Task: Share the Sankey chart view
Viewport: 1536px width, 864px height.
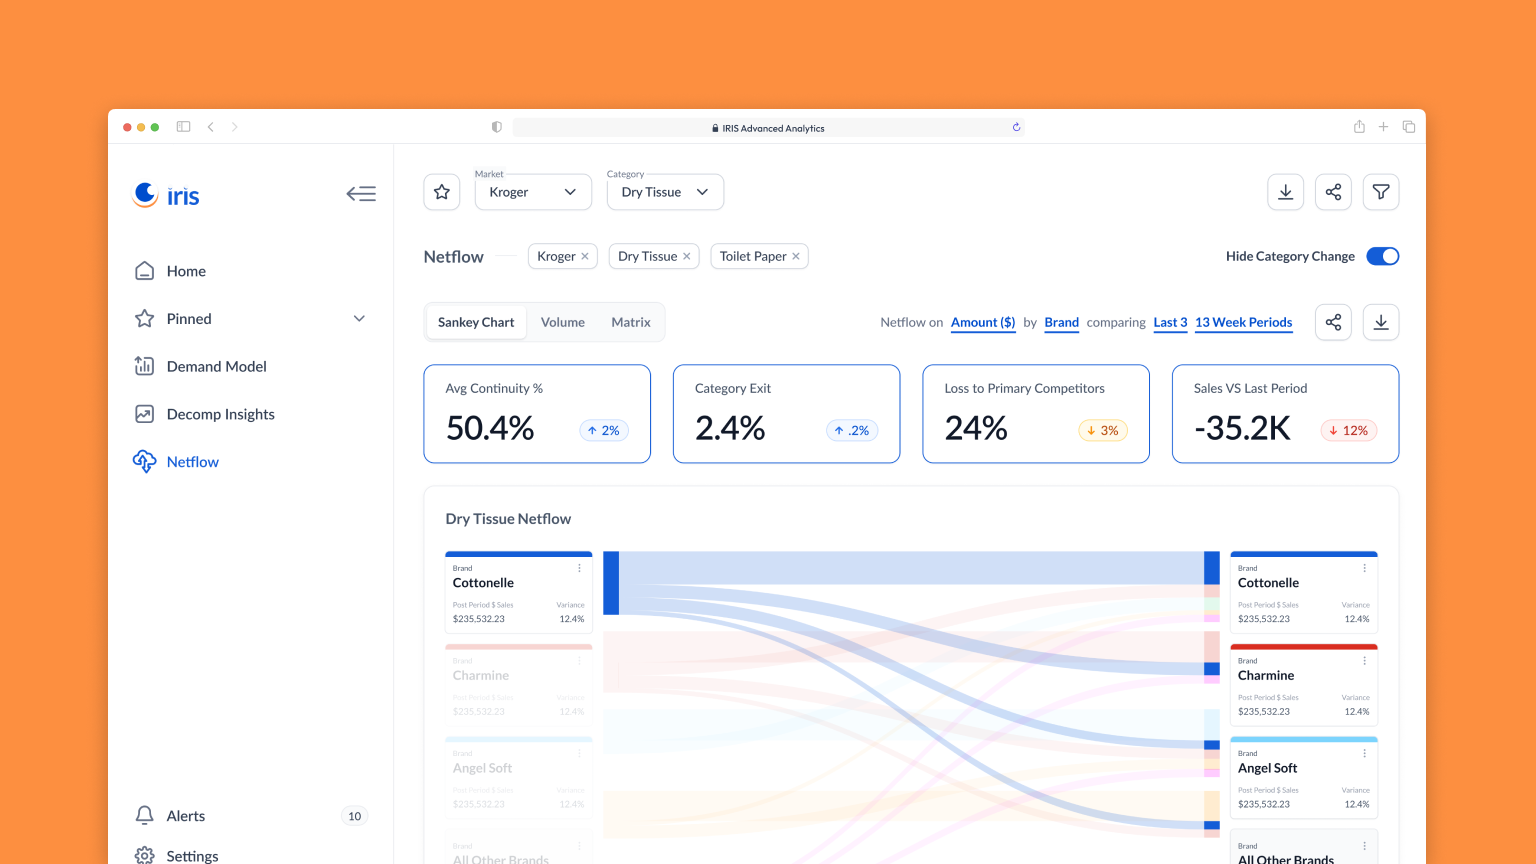Action: click(1333, 322)
